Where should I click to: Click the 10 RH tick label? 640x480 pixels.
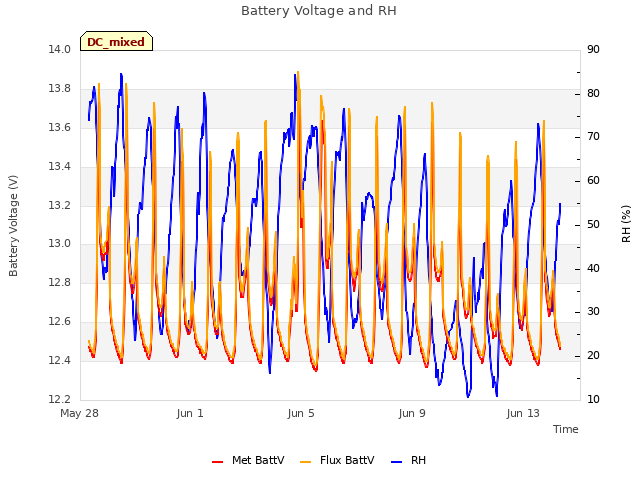click(593, 399)
